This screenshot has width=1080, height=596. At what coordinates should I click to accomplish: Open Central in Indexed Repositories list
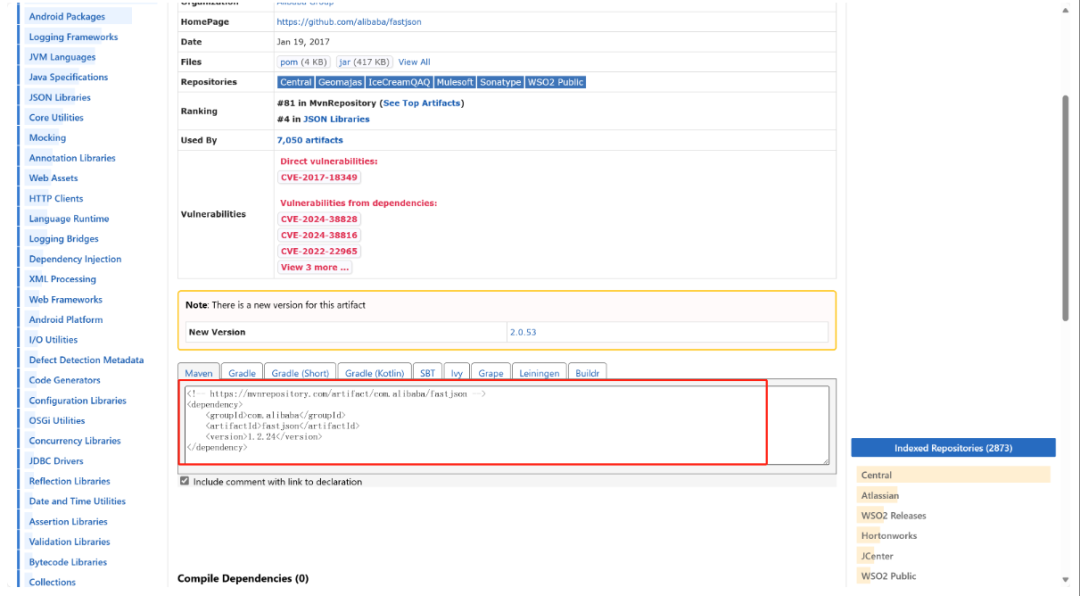pyautogui.click(x=876, y=475)
